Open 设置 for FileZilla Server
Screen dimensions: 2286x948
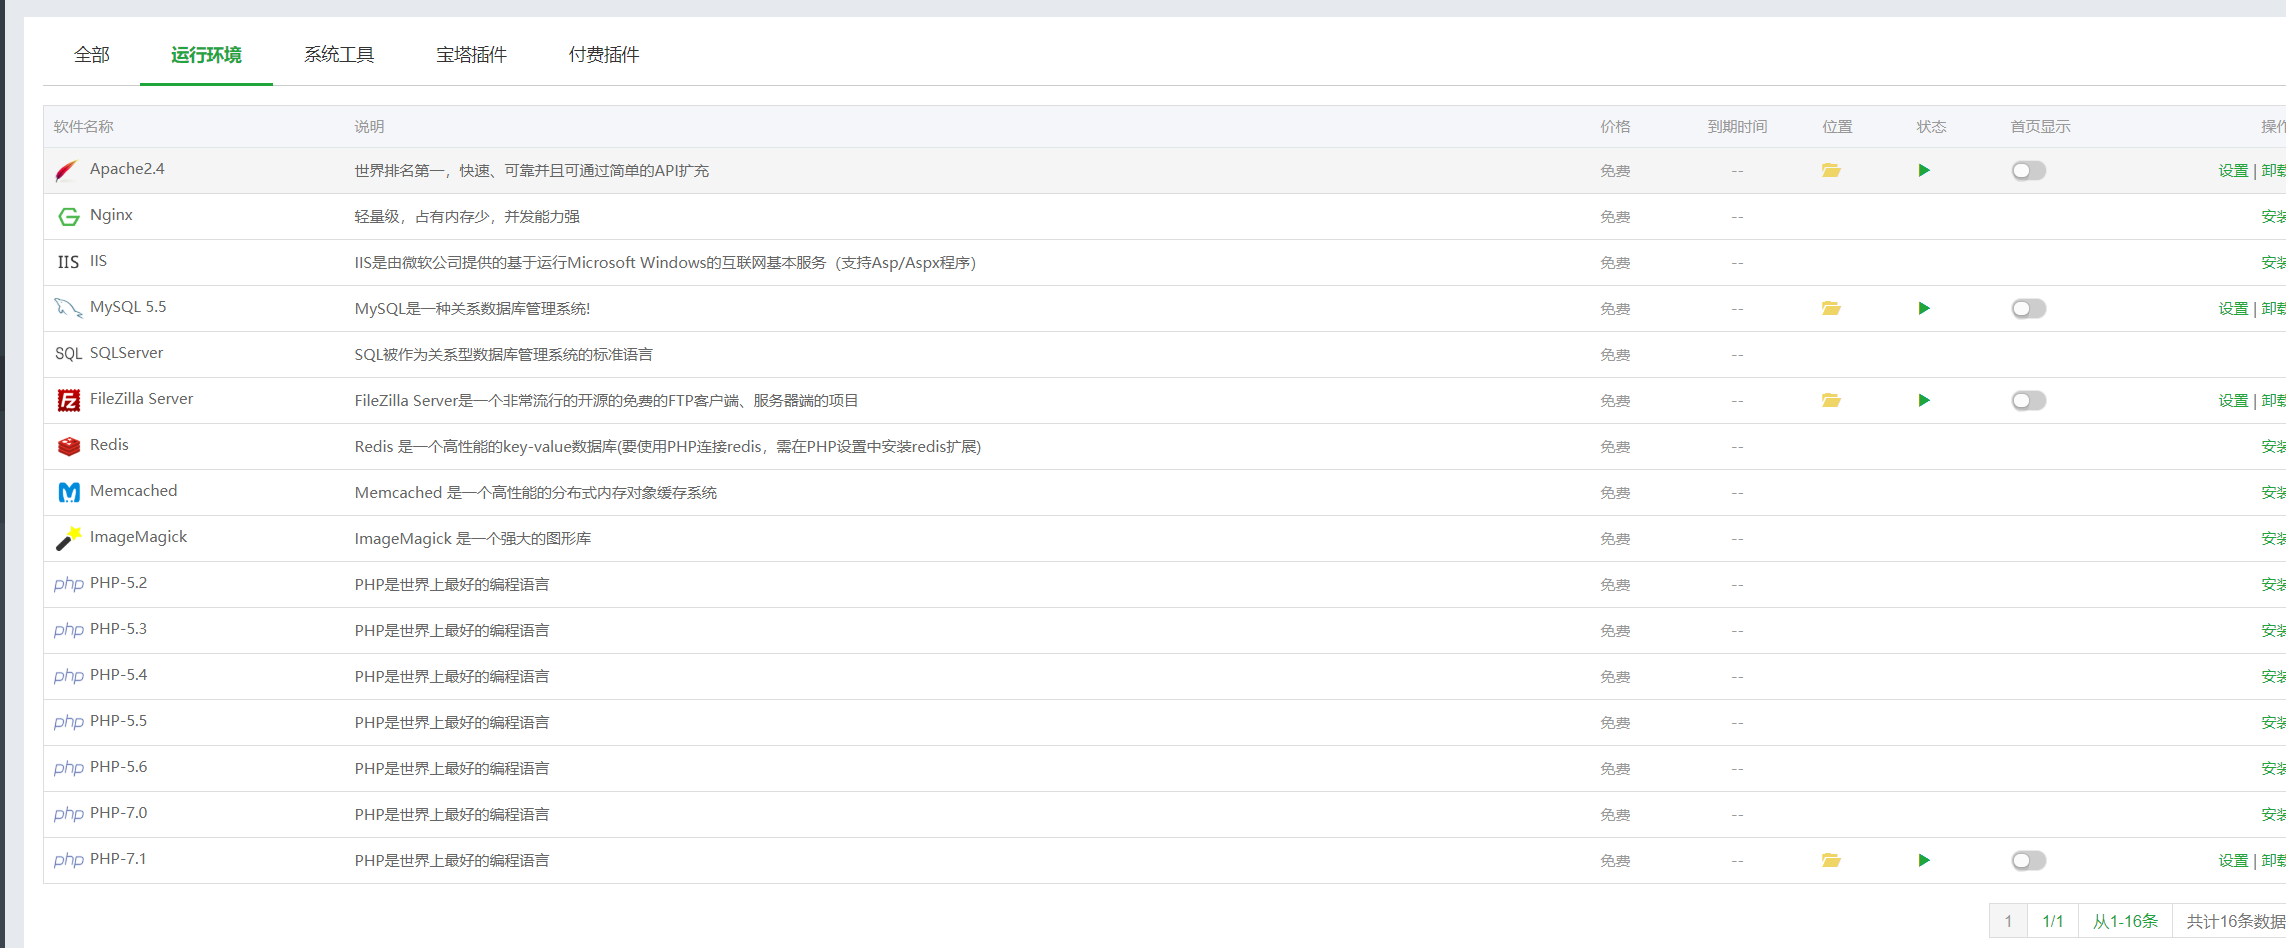pos(2233,401)
